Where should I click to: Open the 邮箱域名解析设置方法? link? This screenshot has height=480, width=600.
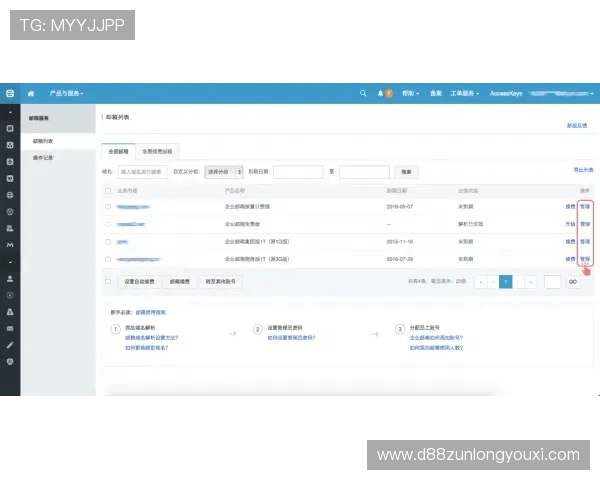[x=152, y=338]
